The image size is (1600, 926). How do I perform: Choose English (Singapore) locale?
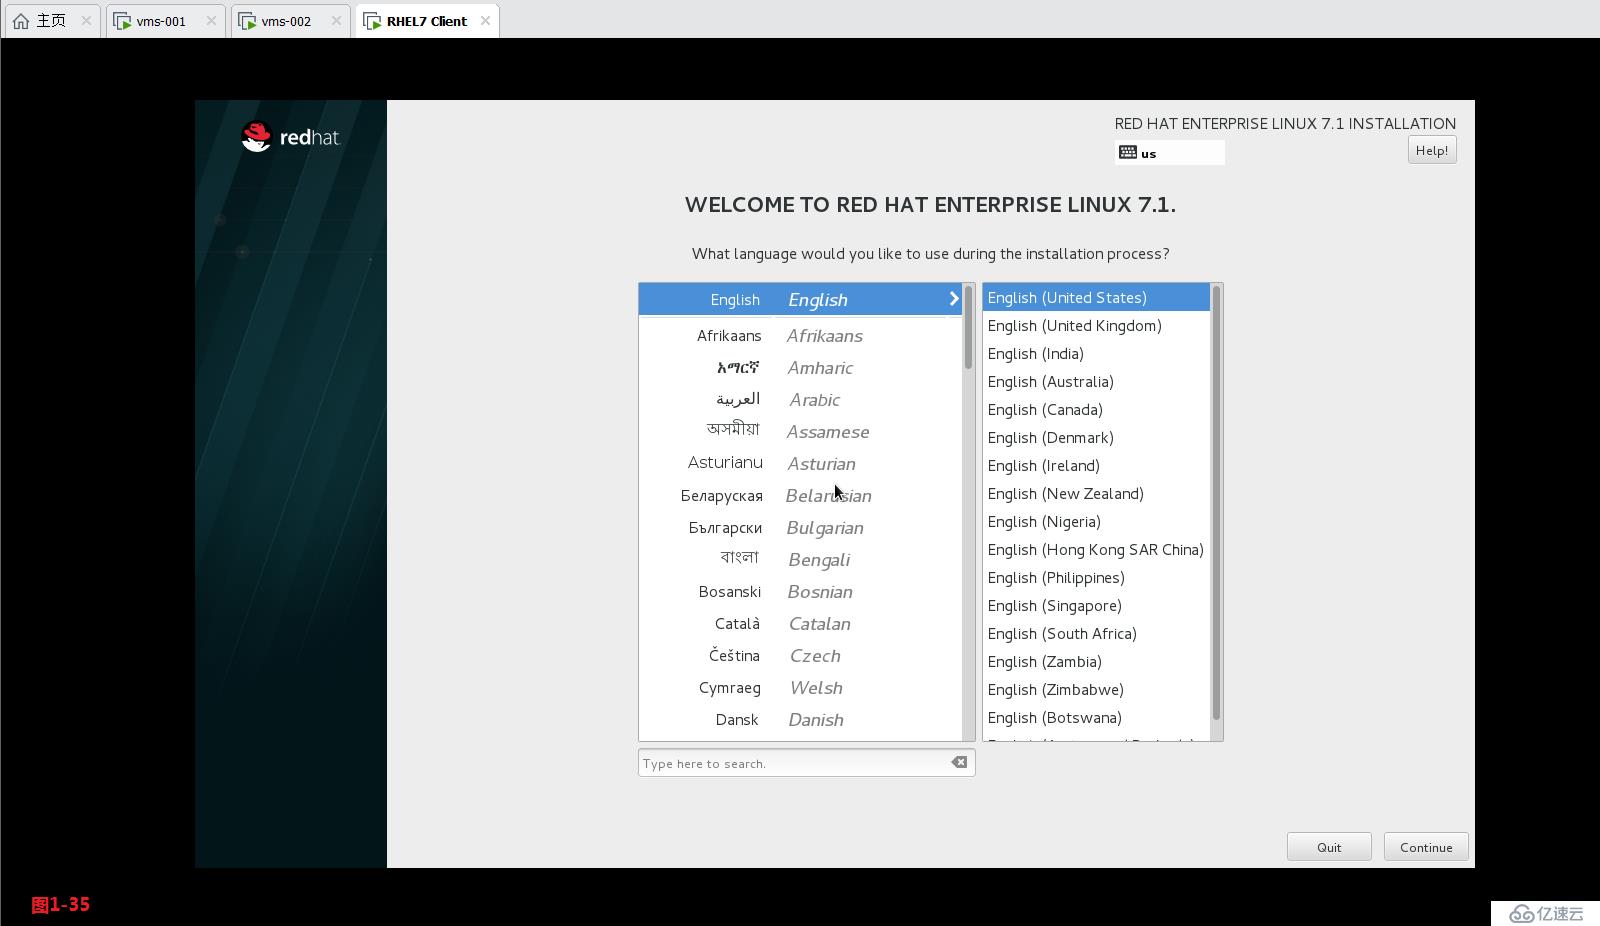point(1096,606)
